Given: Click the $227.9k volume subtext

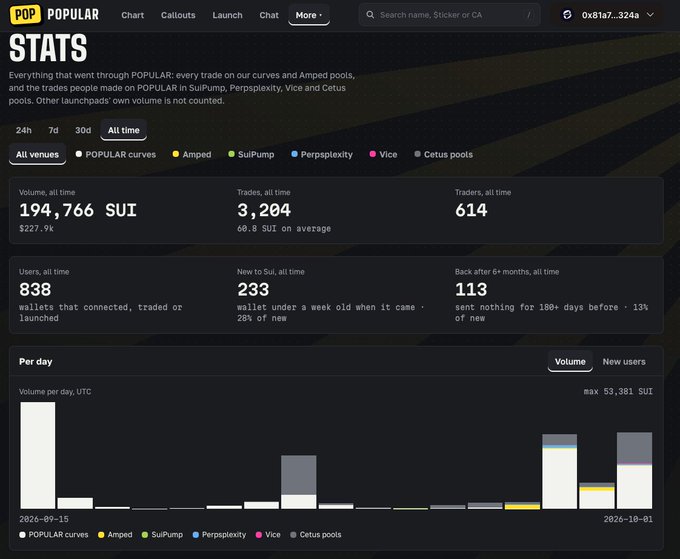Looking at the screenshot, I should click(x=36, y=229).
